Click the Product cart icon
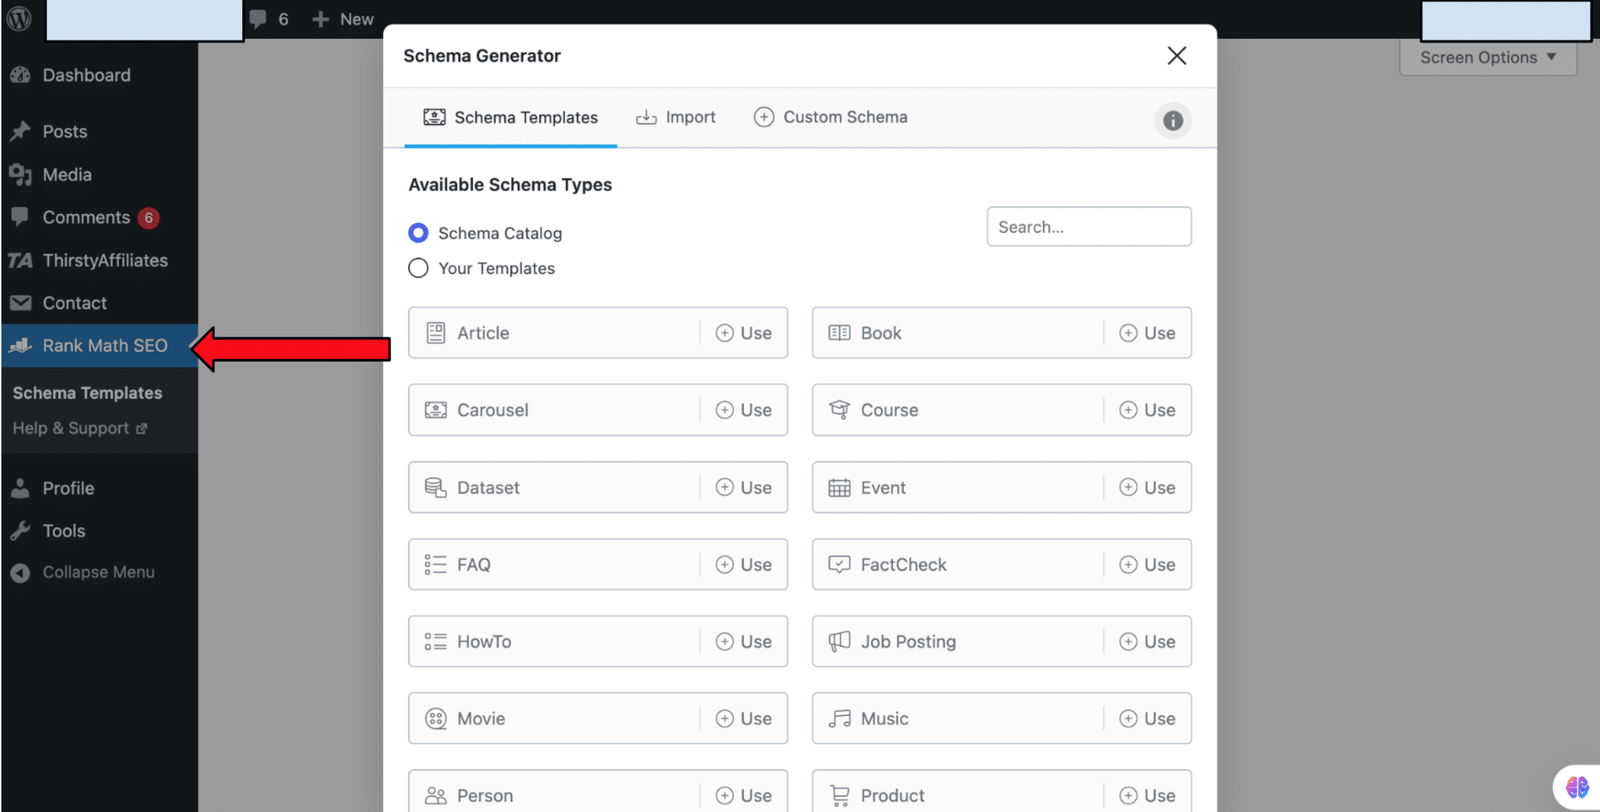 tap(840, 796)
